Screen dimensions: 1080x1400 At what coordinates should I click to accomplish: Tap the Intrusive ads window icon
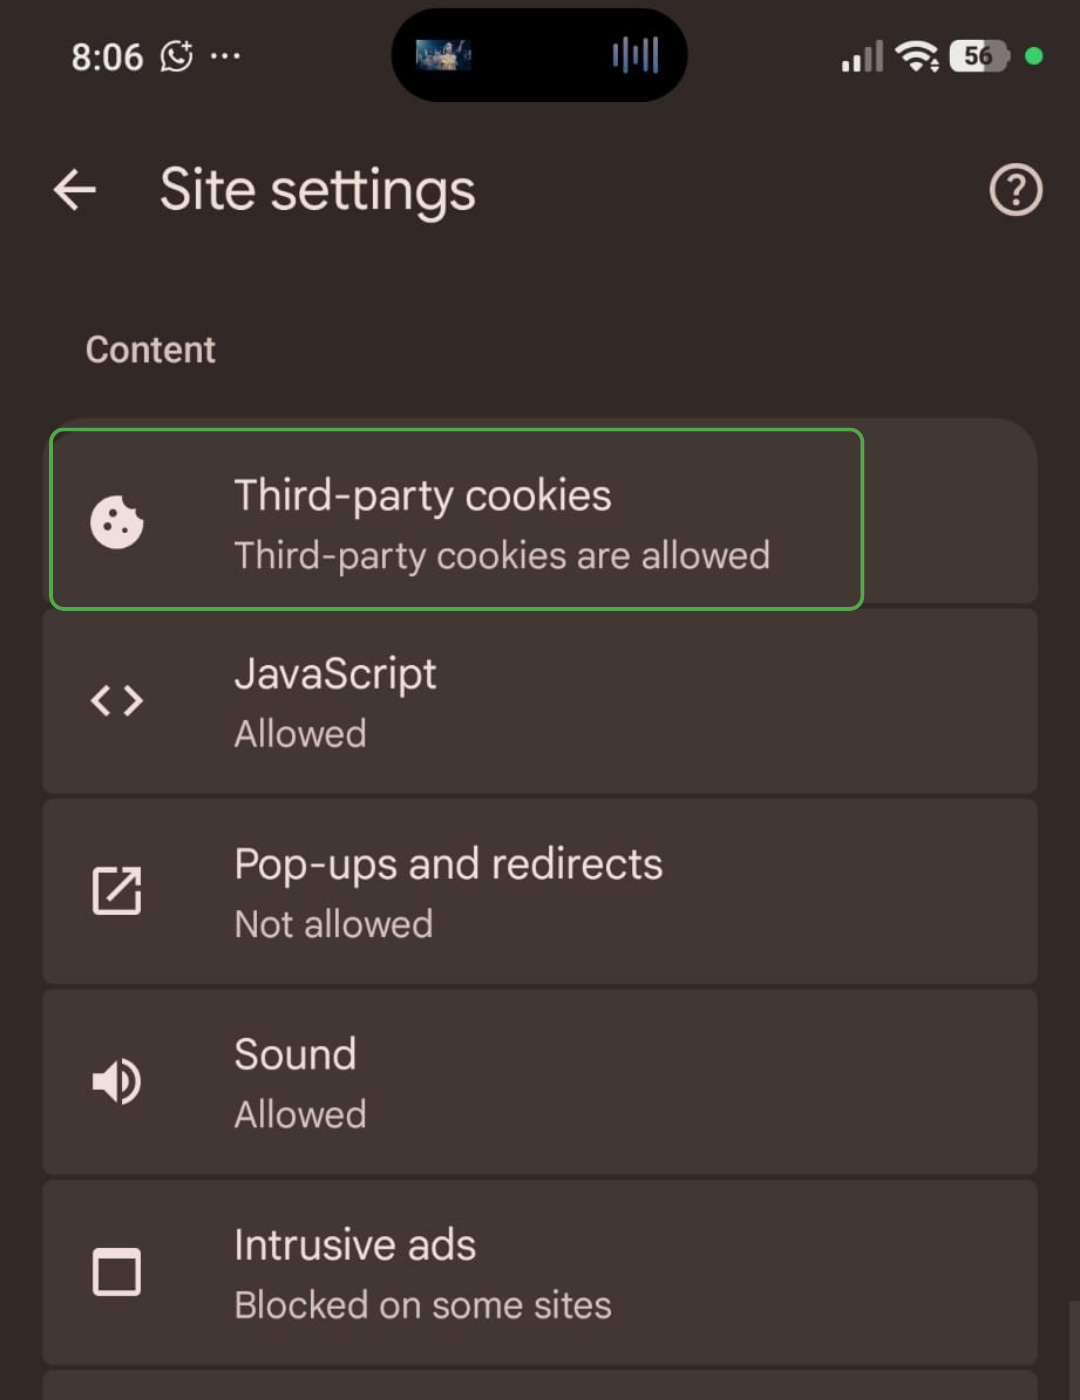click(117, 1272)
